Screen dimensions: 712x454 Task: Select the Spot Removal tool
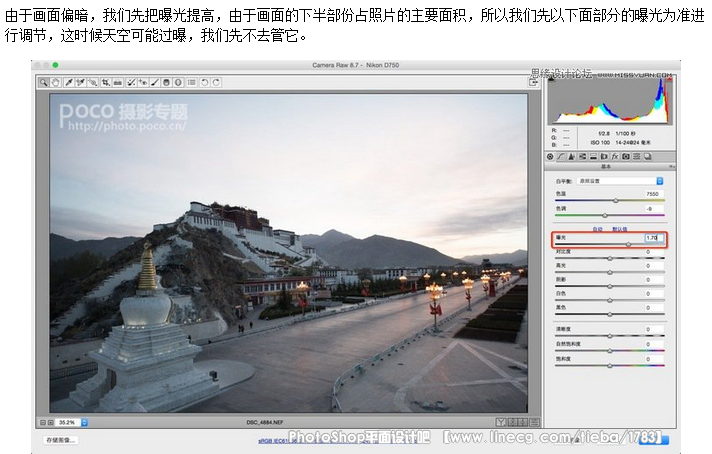[x=131, y=82]
